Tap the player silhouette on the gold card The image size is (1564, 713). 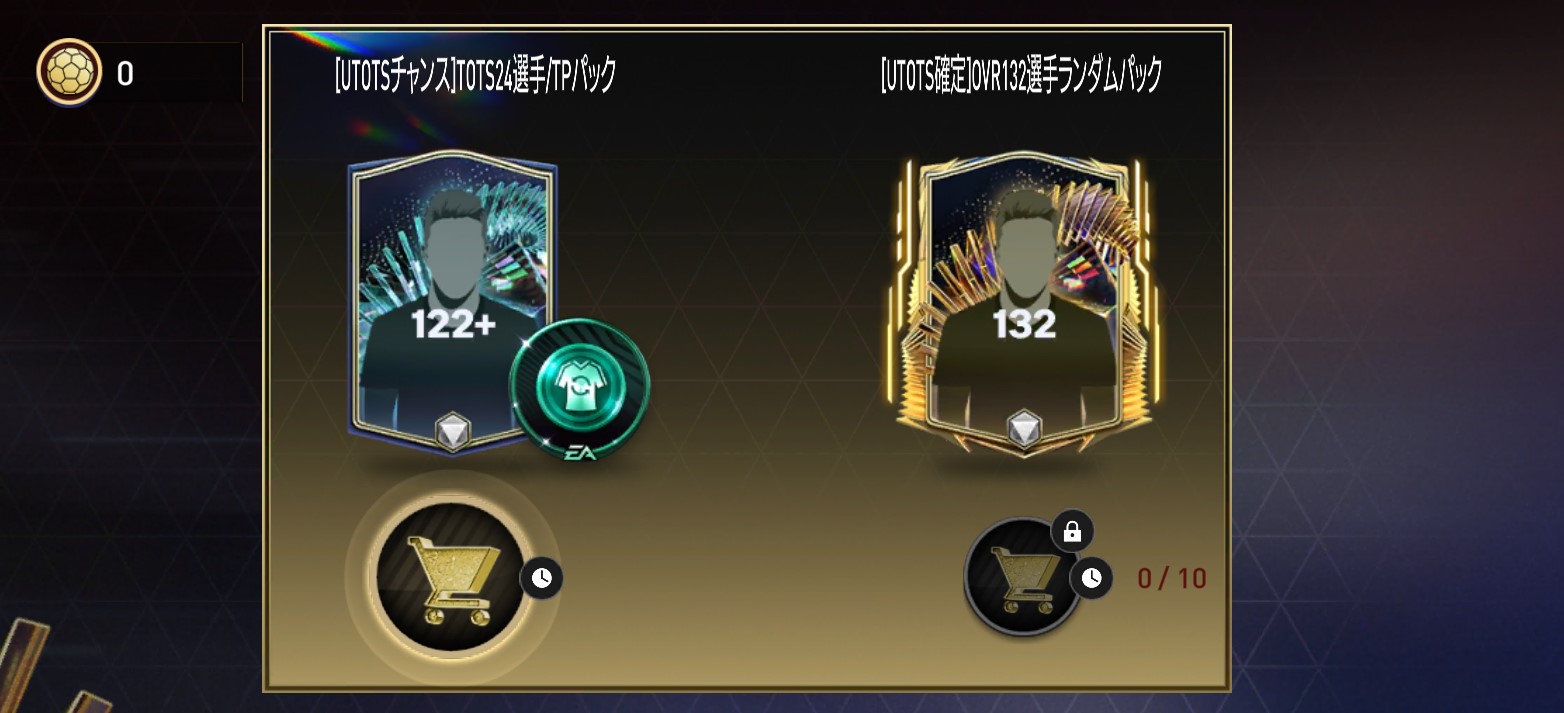1023,300
